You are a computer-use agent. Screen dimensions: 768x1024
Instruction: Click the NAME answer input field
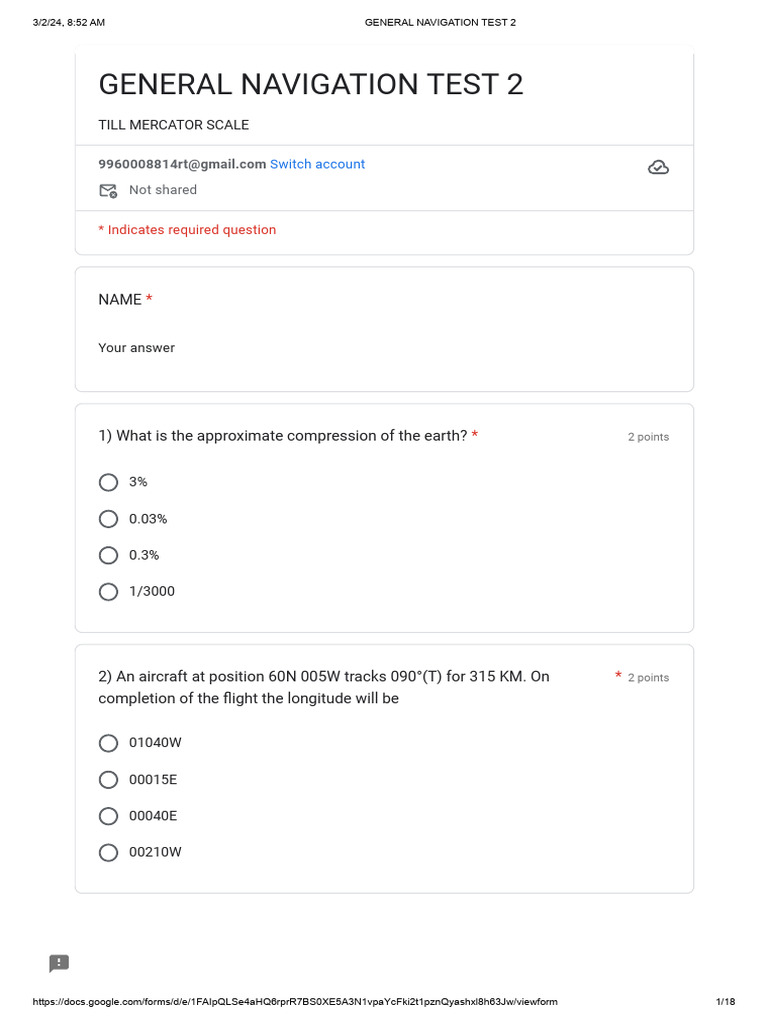[x=137, y=348]
